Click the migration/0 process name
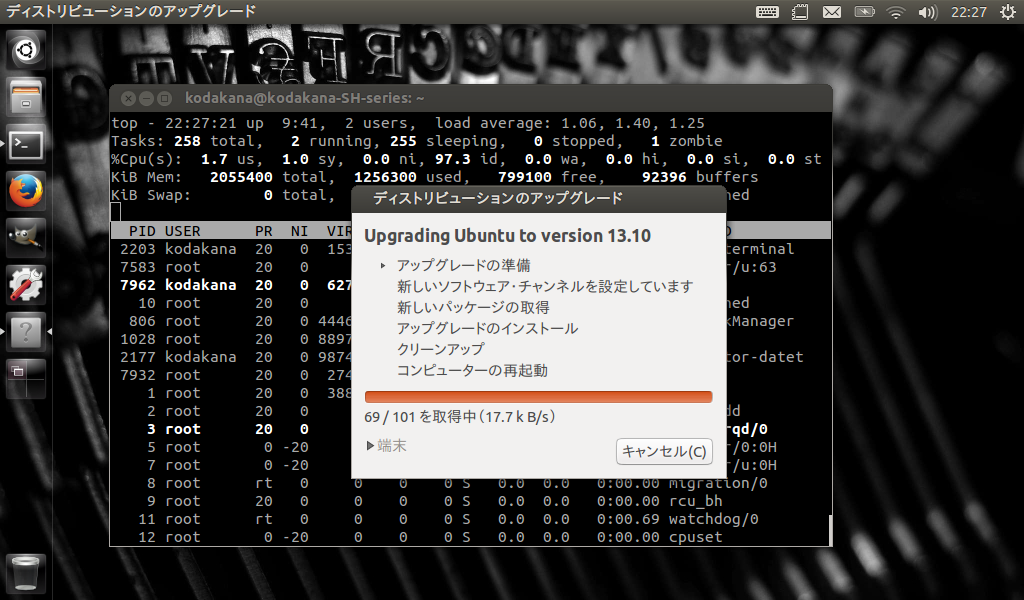This screenshot has height=600, width=1024. pos(718,483)
